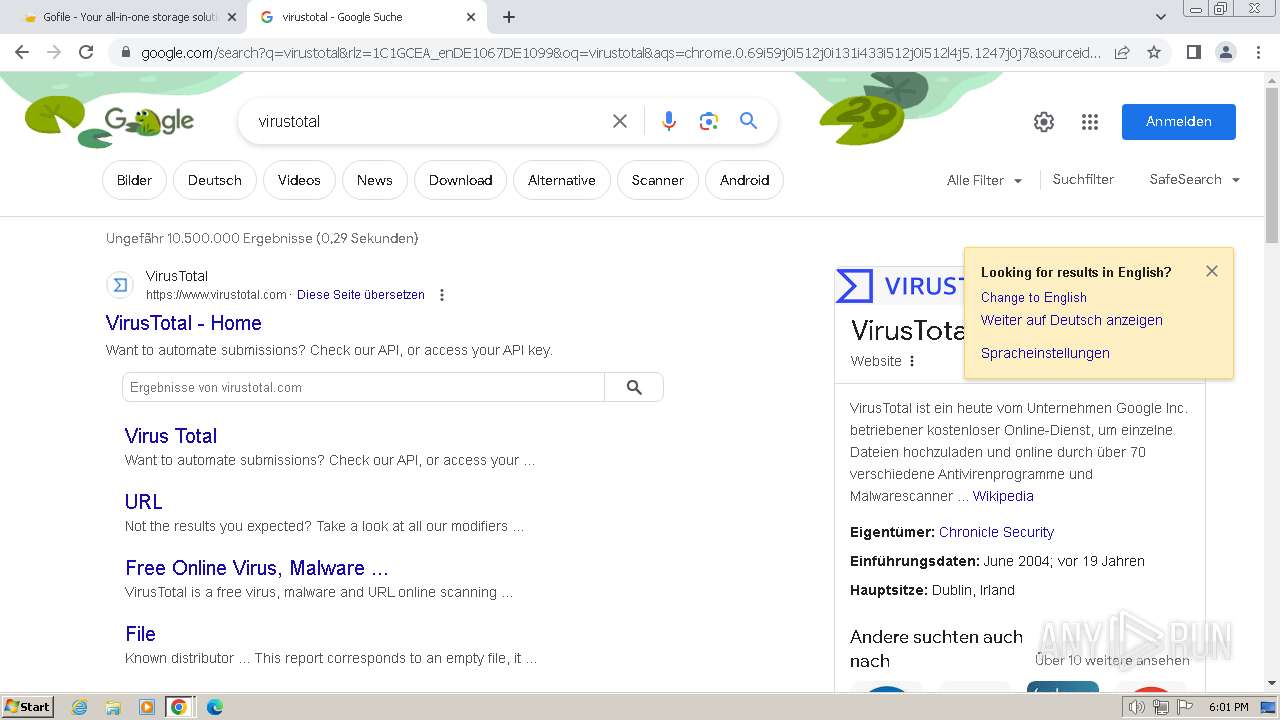Click Weiter auf Deutsch anzeigen
Image resolution: width=1280 pixels, height=720 pixels.
coord(1072,320)
